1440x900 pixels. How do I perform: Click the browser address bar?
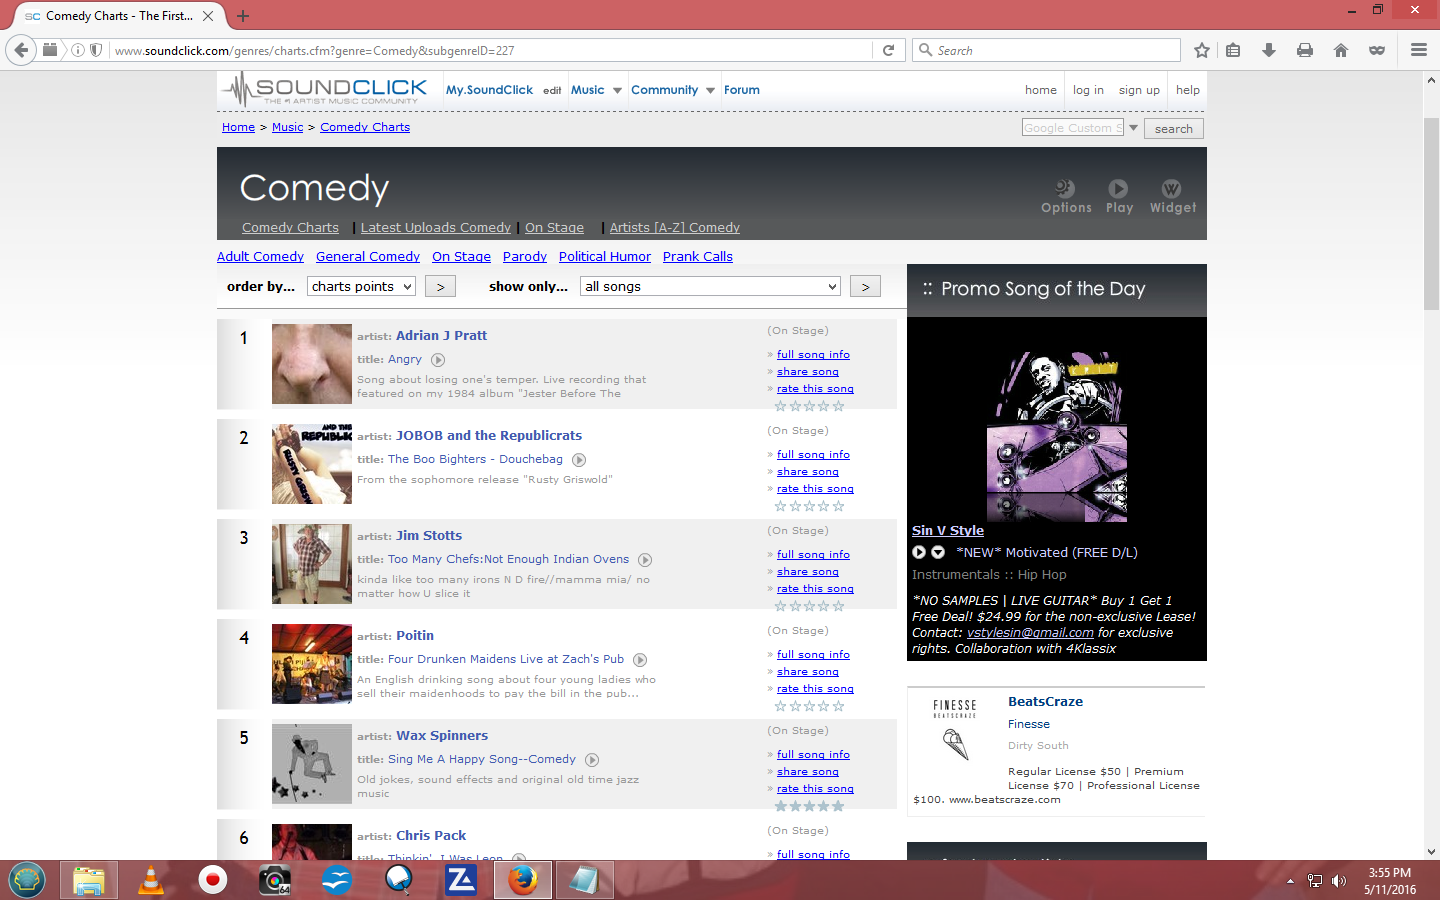click(x=490, y=50)
